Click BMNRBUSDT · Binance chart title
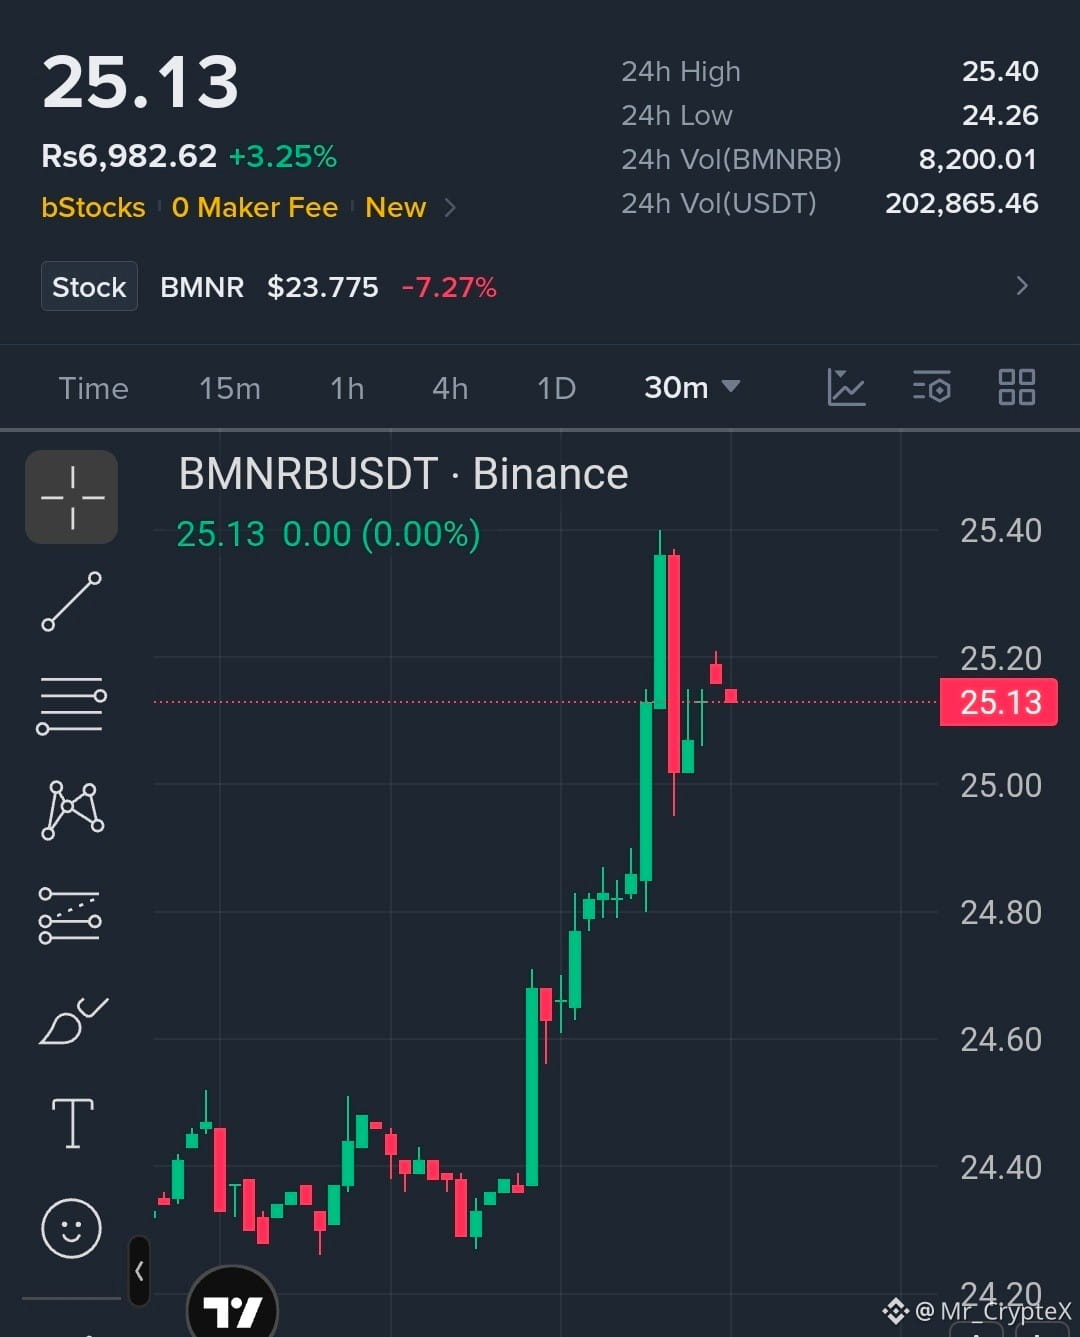The height and width of the screenshot is (1337, 1080). tap(403, 474)
